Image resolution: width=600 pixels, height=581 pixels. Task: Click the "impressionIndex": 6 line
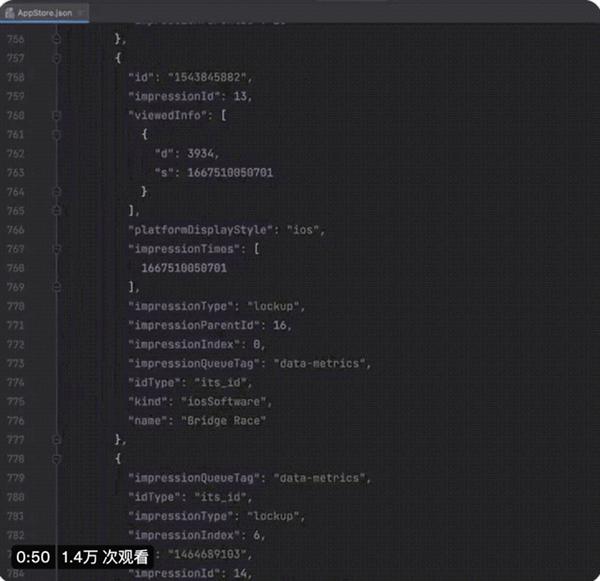pyautogui.click(x=197, y=535)
